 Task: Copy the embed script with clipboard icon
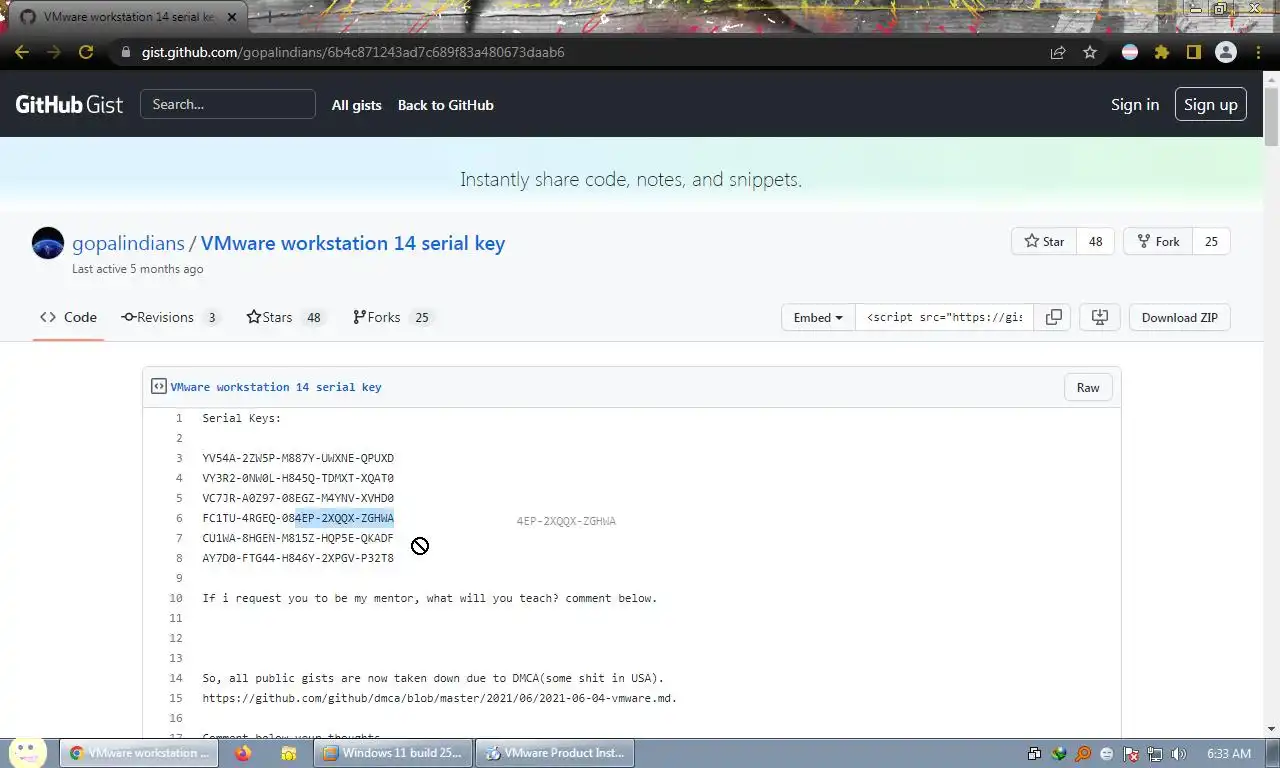(1054, 317)
